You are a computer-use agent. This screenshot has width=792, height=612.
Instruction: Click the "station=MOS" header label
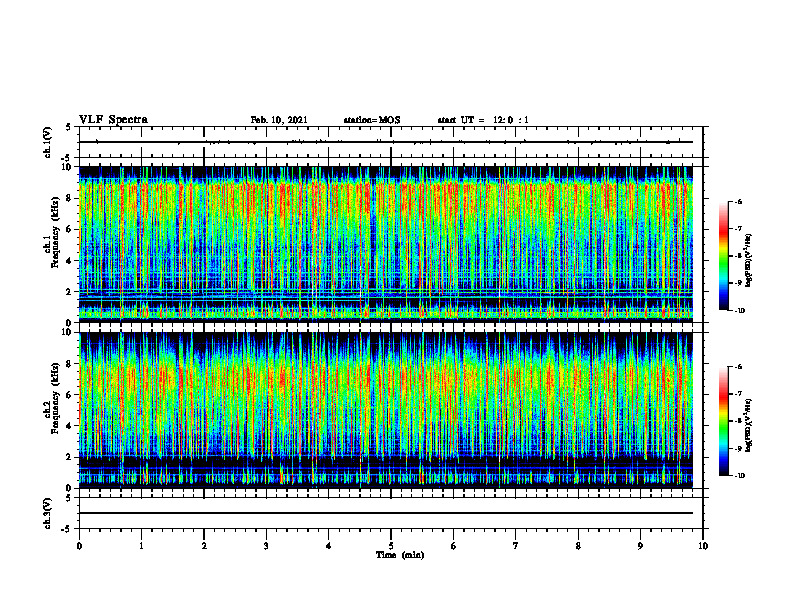372,120
